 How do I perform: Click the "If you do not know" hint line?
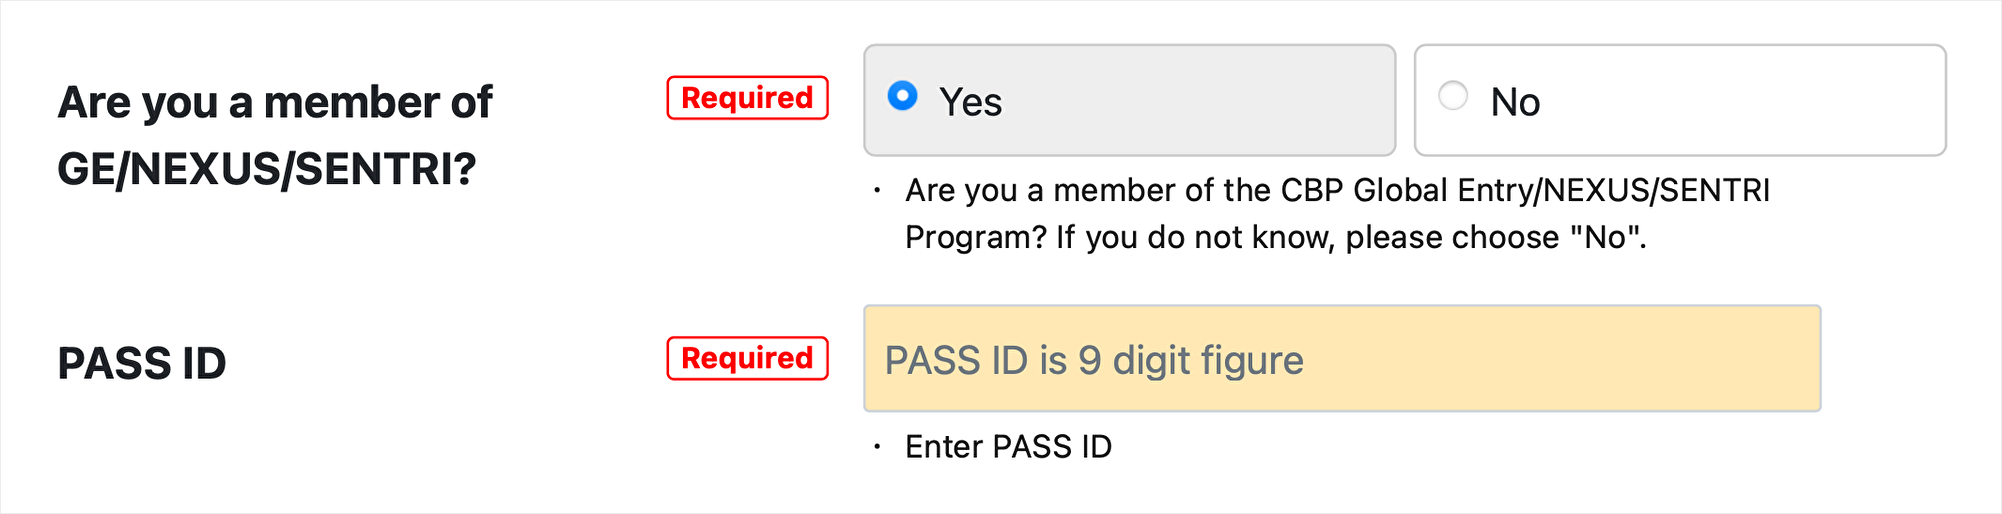[x=1275, y=238]
